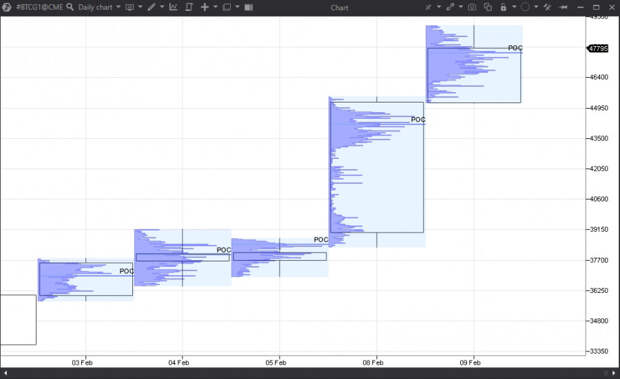Select the pencil drawing tool
Viewport: 620px width, 379px height.
151,7
